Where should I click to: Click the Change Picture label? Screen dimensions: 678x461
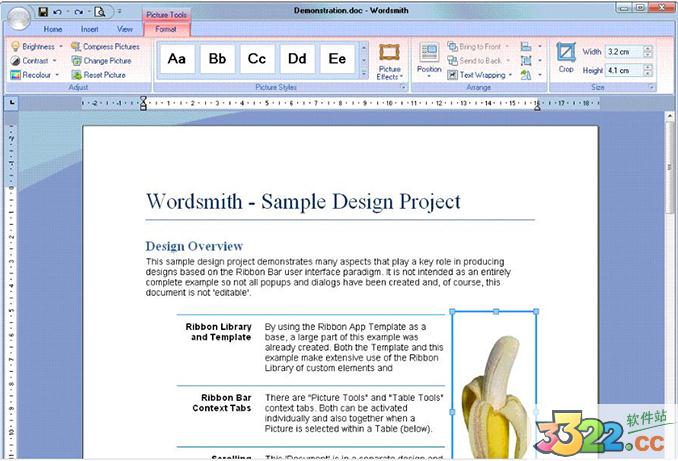107,61
